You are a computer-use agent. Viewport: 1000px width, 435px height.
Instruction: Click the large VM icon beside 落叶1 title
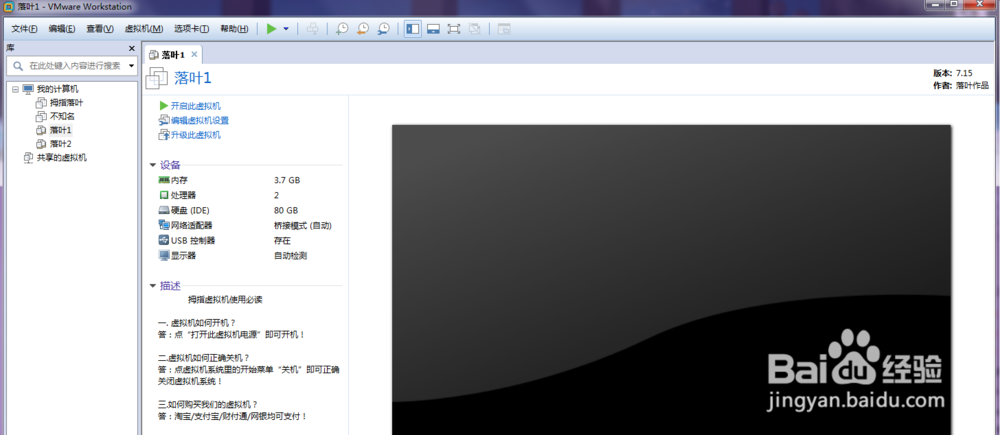157,78
